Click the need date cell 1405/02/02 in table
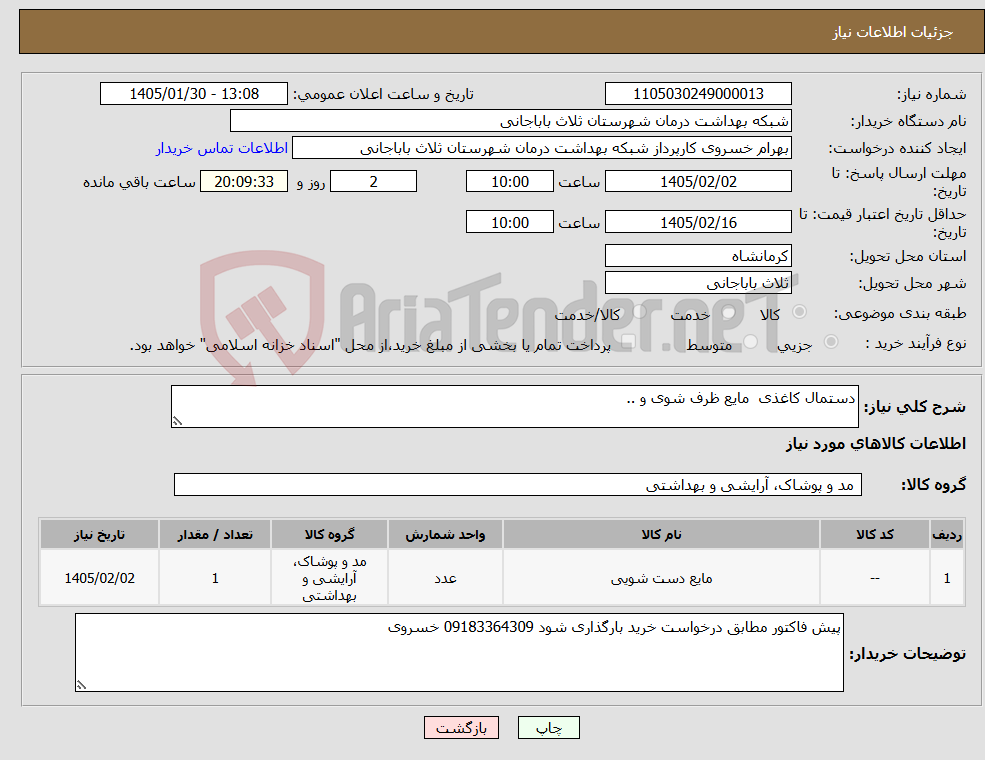The width and height of the screenshot is (985, 760). point(99,578)
